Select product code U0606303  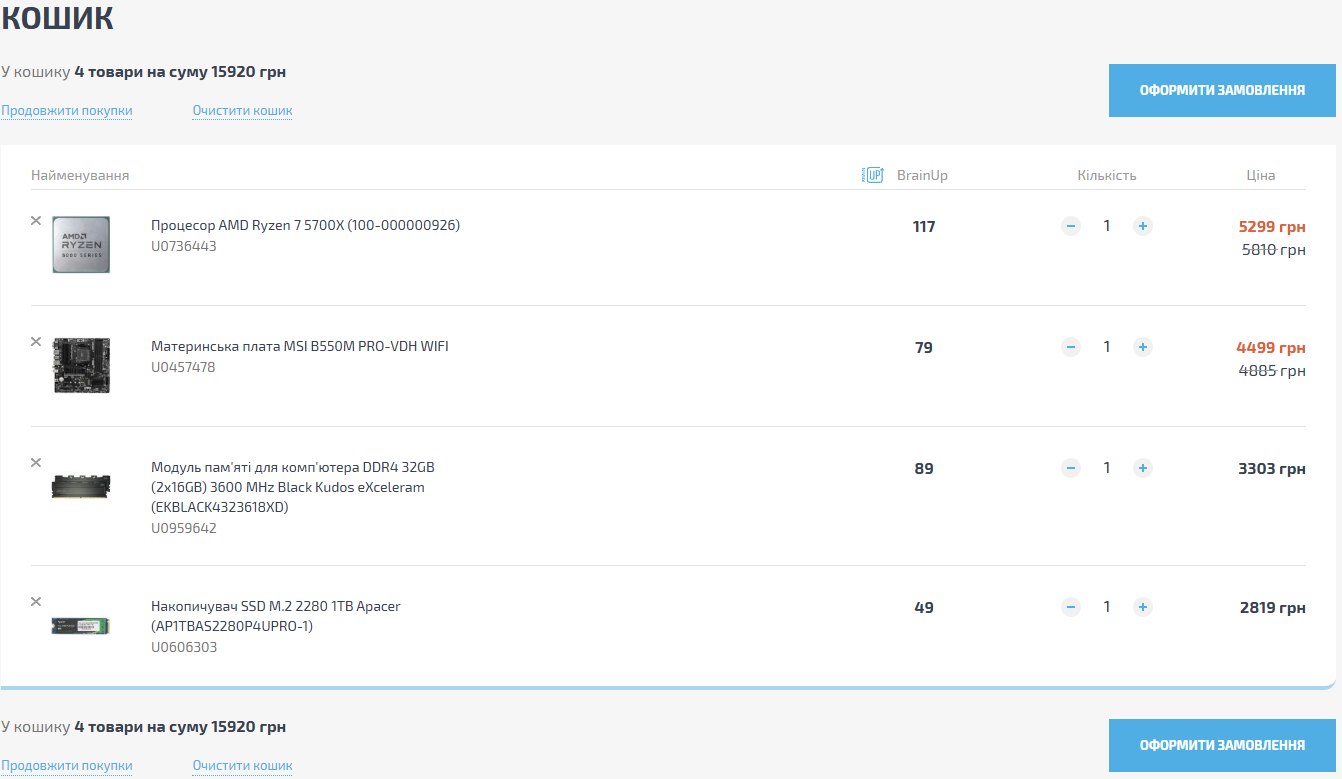pos(184,647)
